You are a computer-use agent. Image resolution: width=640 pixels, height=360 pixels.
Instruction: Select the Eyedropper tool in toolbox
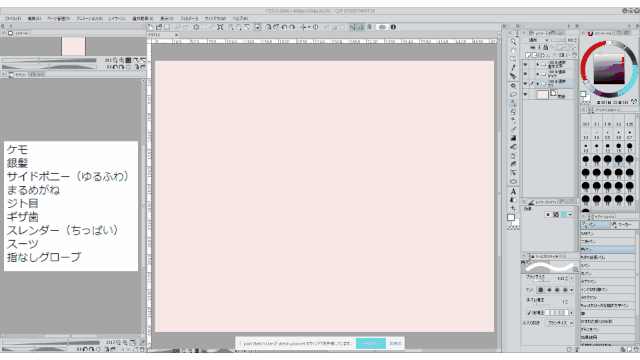coord(513,68)
